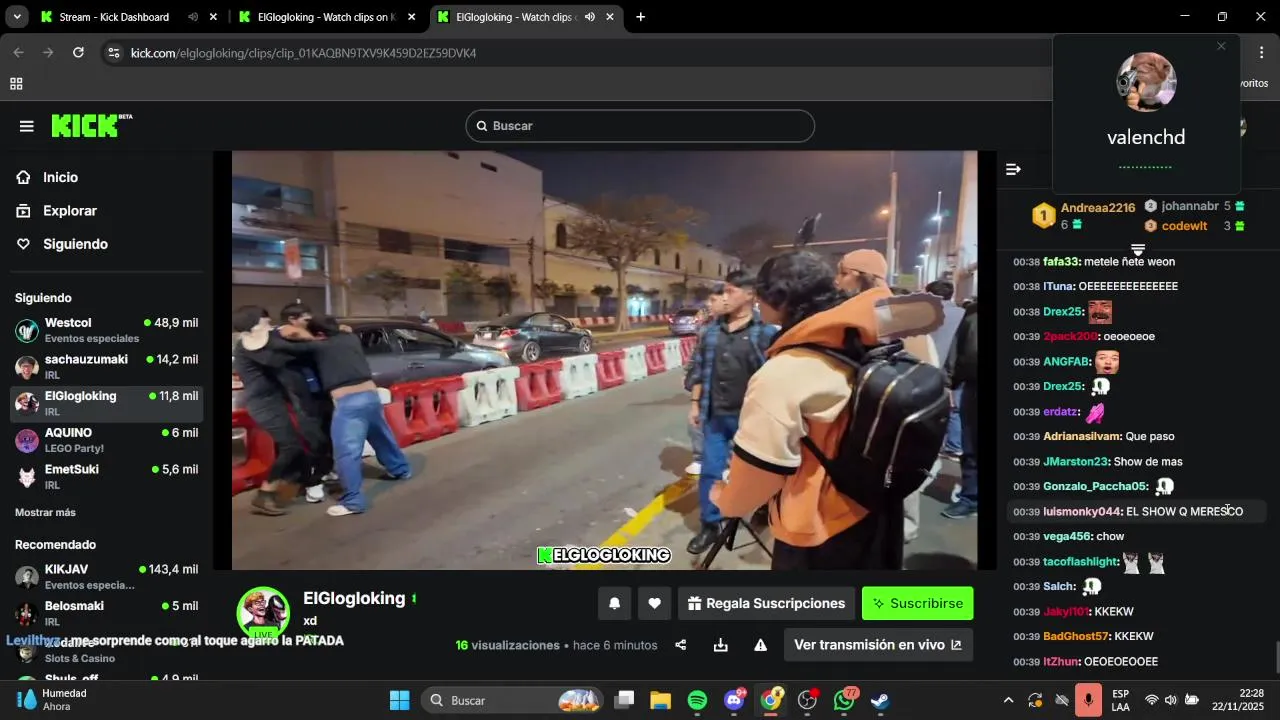Image resolution: width=1280 pixels, height=720 pixels.
Task: Open a new browser tab
Action: click(640, 17)
